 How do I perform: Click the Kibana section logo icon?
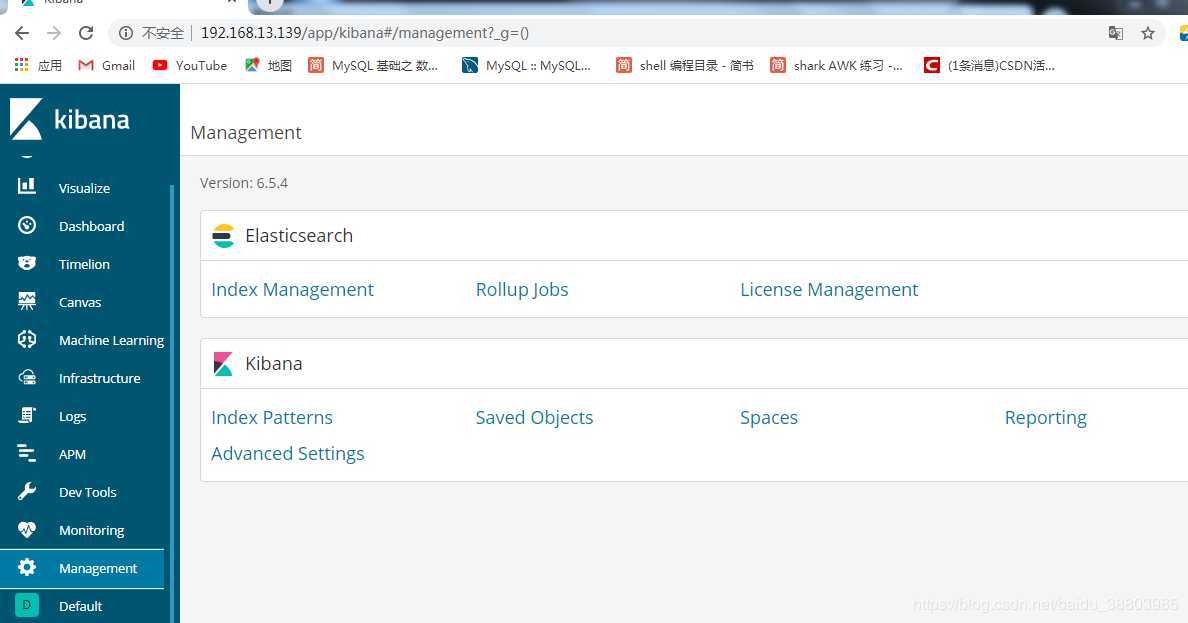pyautogui.click(x=223, y=364)
